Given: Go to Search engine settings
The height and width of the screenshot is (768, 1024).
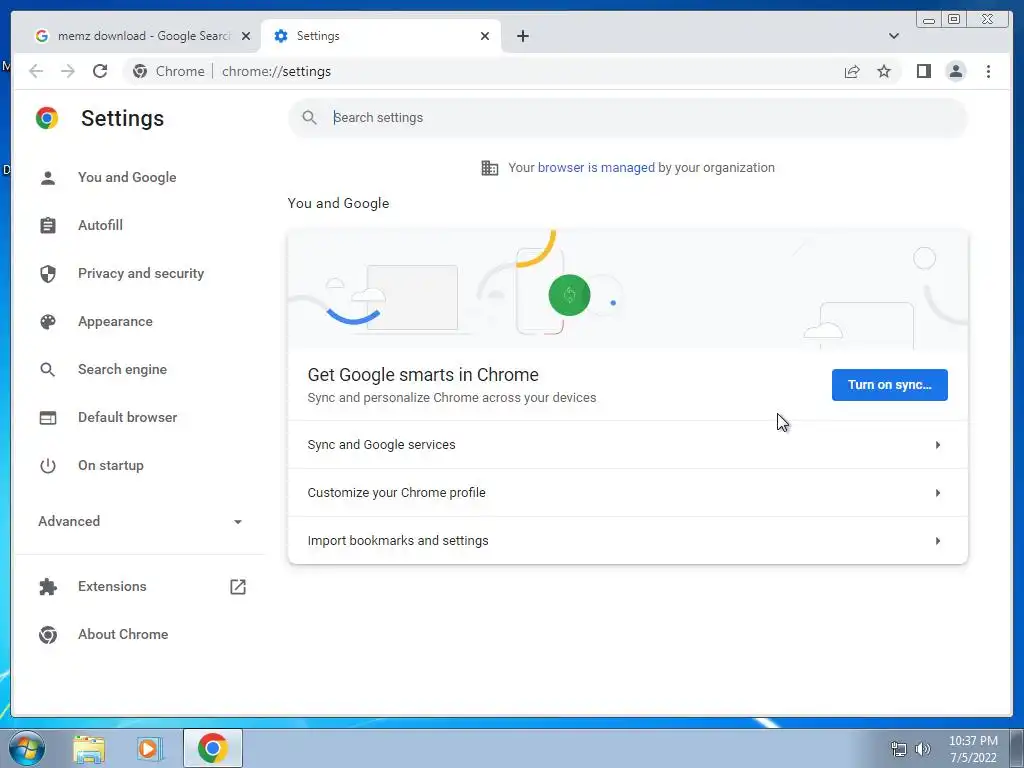Looking at the screenshot, I should point(122,370).
